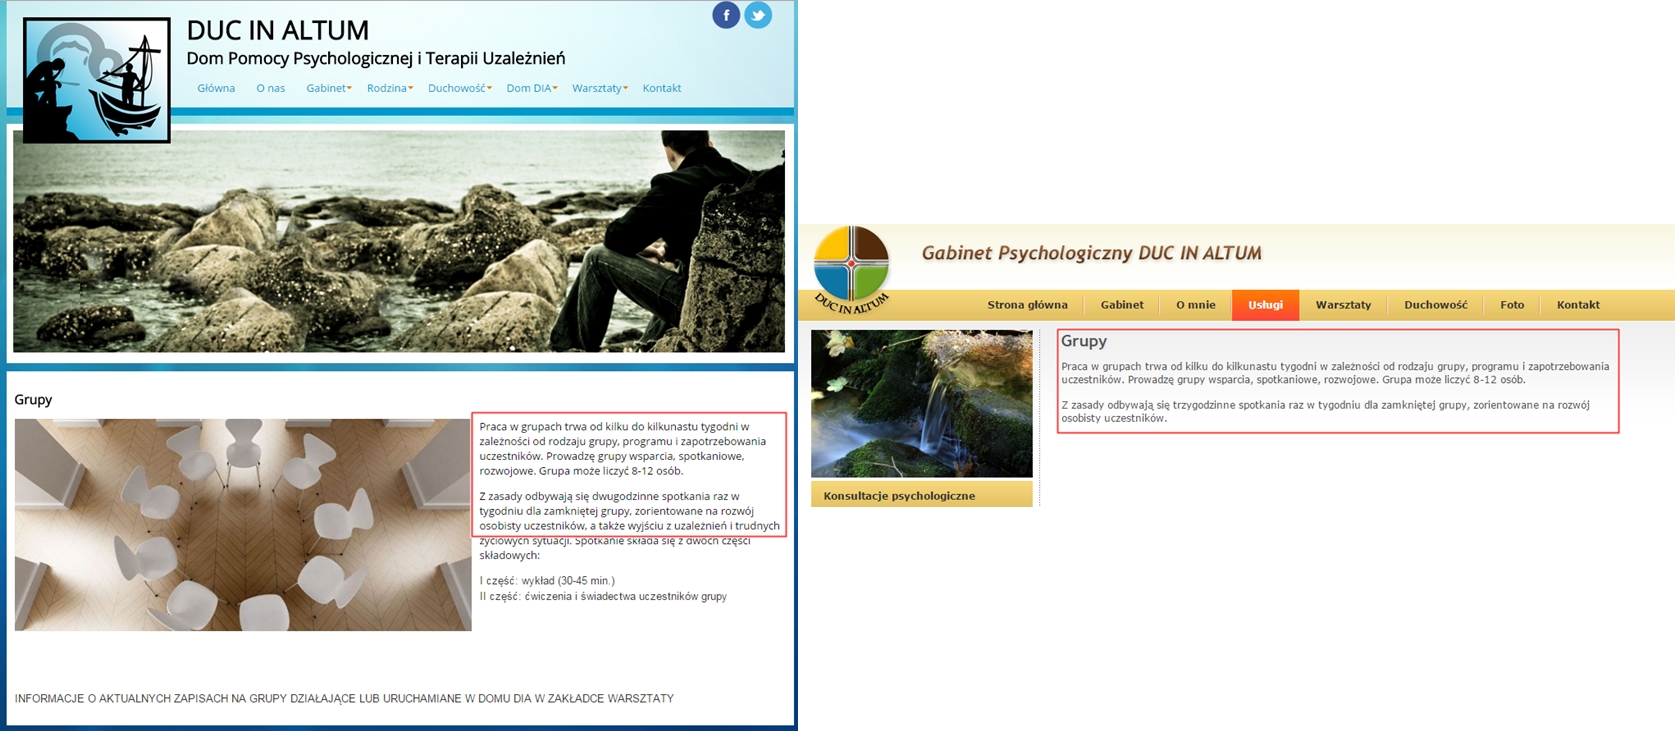Open the Facebook icon link
The image size is (1675, 731).
(x=726, y=15)
